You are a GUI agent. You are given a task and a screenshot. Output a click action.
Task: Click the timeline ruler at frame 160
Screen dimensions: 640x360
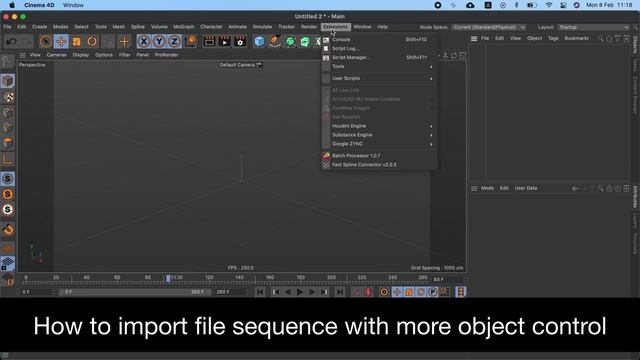270,278
